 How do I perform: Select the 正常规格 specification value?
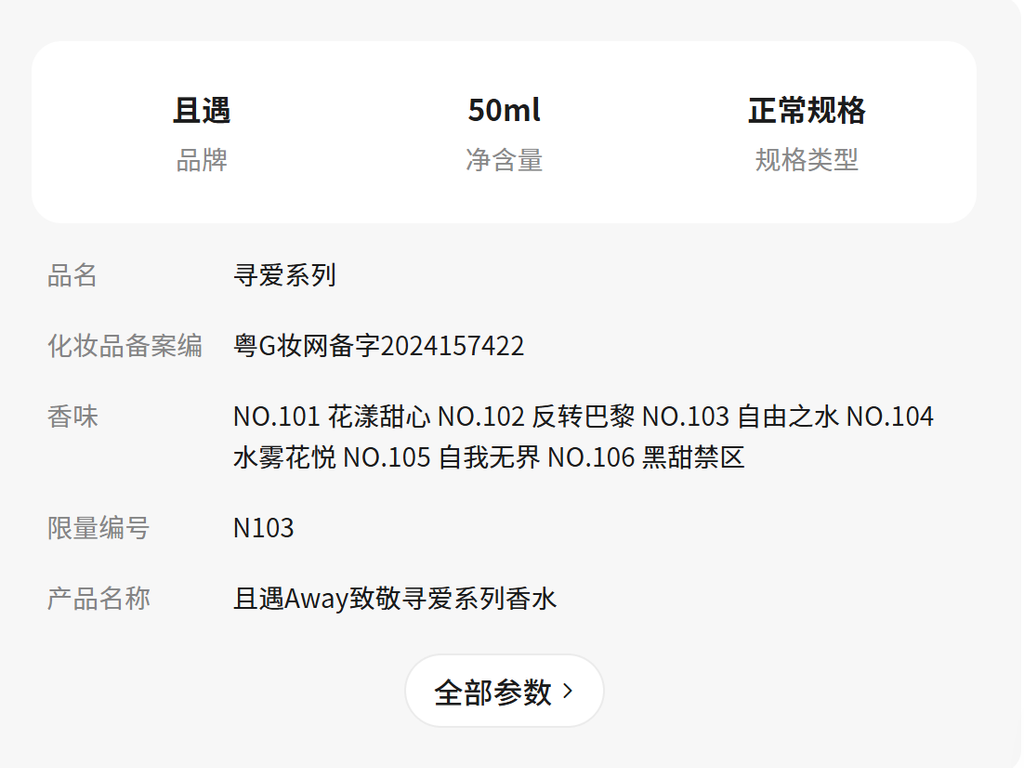tap(806, 110)
